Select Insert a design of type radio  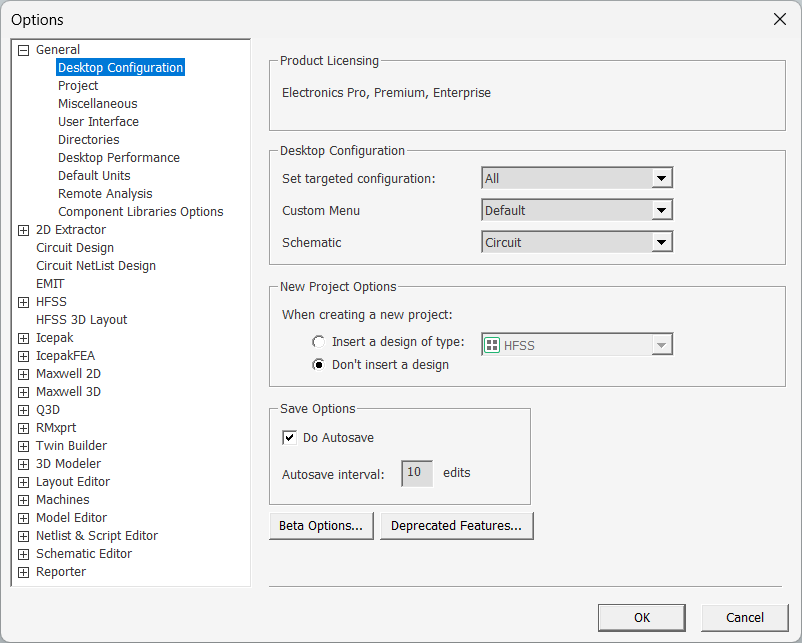[x=318, y=342]
